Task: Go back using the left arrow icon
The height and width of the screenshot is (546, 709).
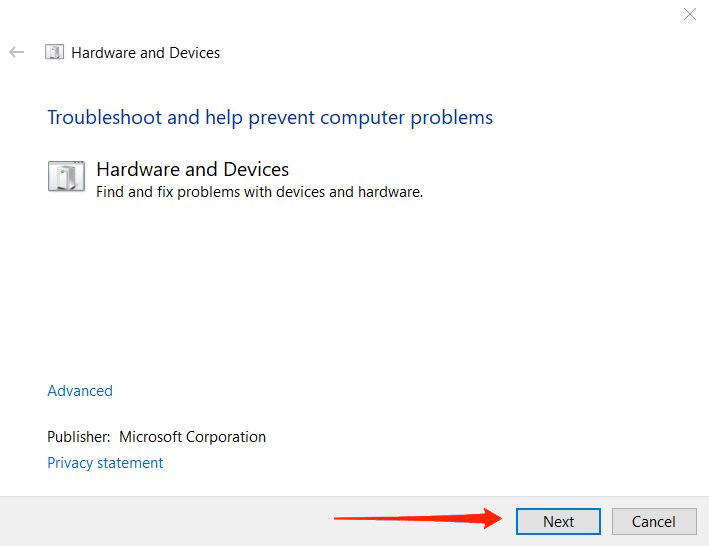Action: tap(16, 52)
